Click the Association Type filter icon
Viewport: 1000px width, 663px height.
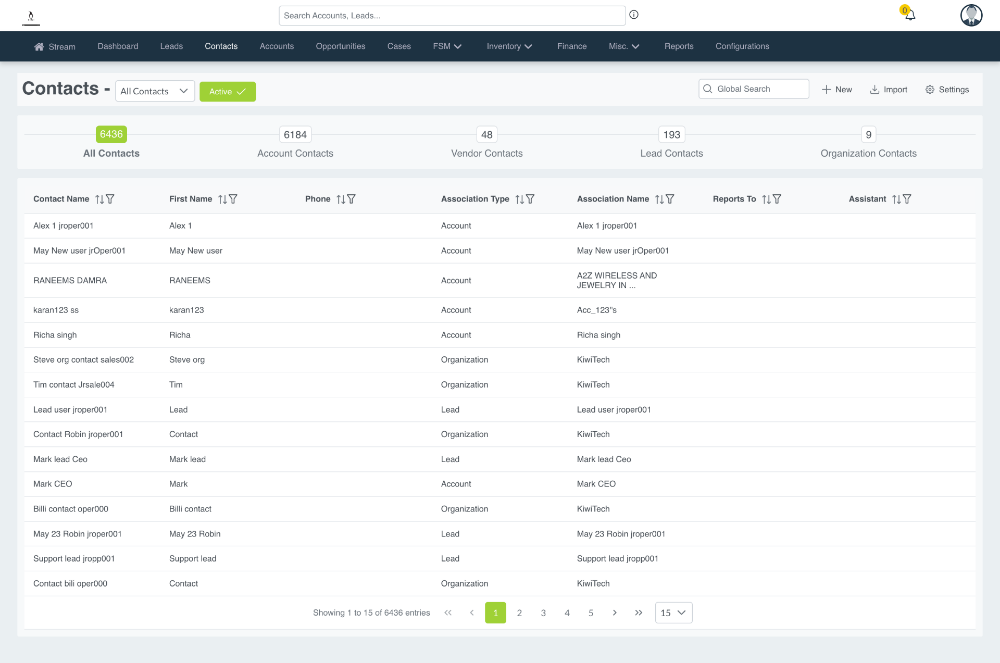530,199
